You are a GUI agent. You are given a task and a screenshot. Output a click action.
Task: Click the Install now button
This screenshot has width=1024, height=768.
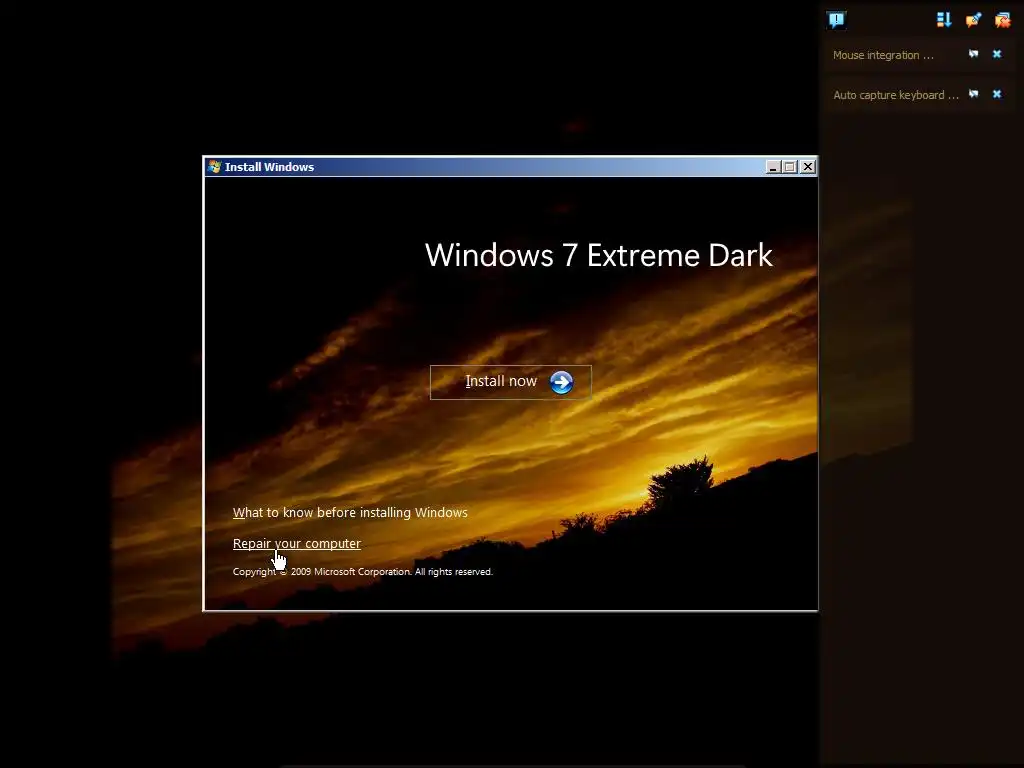click(x=511, y=382)
